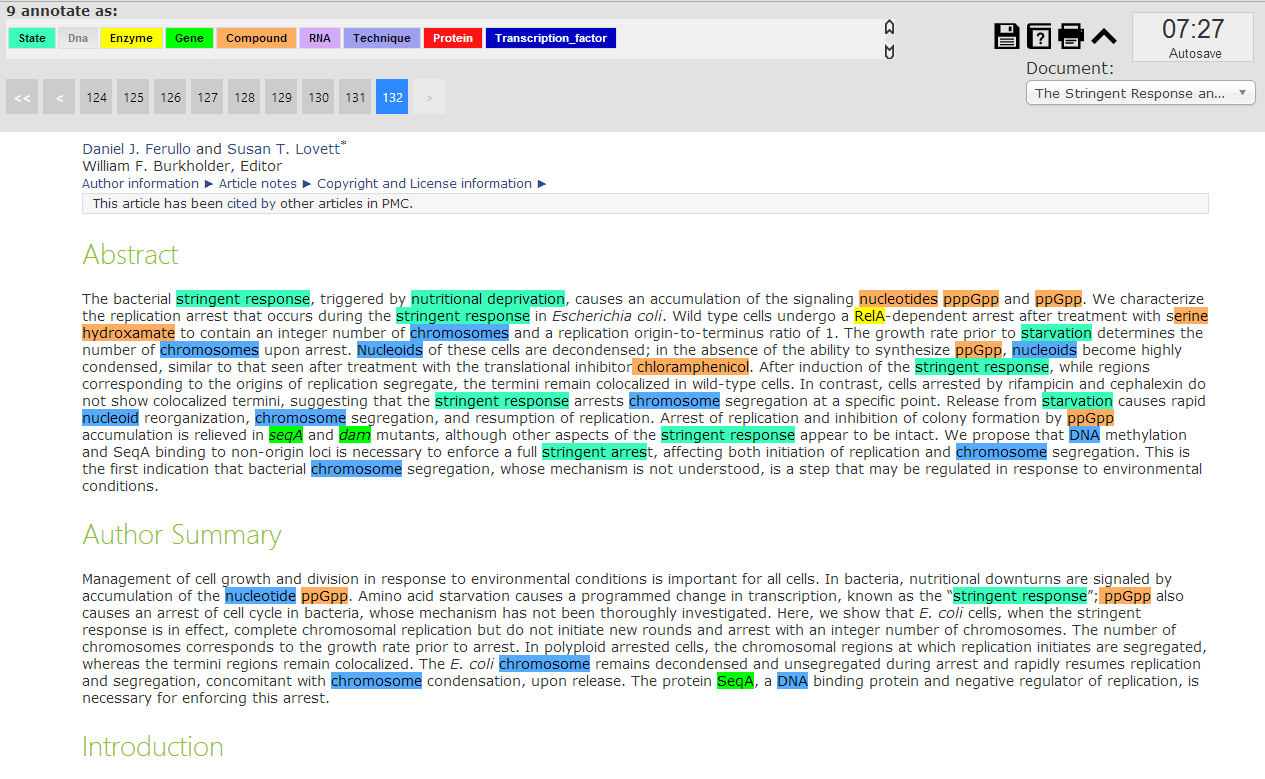1265x779 pixels.
Task: Go to next page with > button
Action: [x=429, y=97]
